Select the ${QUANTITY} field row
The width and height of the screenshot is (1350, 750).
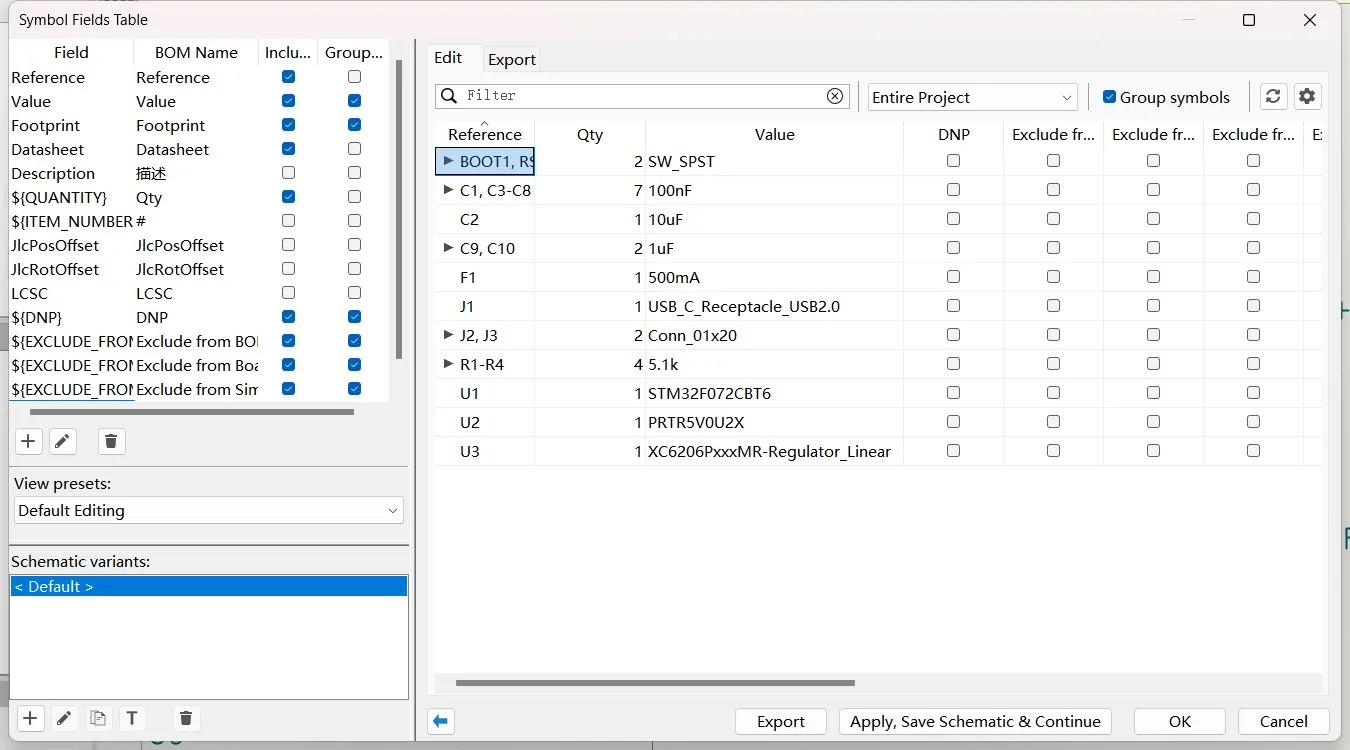pos(198,197)
